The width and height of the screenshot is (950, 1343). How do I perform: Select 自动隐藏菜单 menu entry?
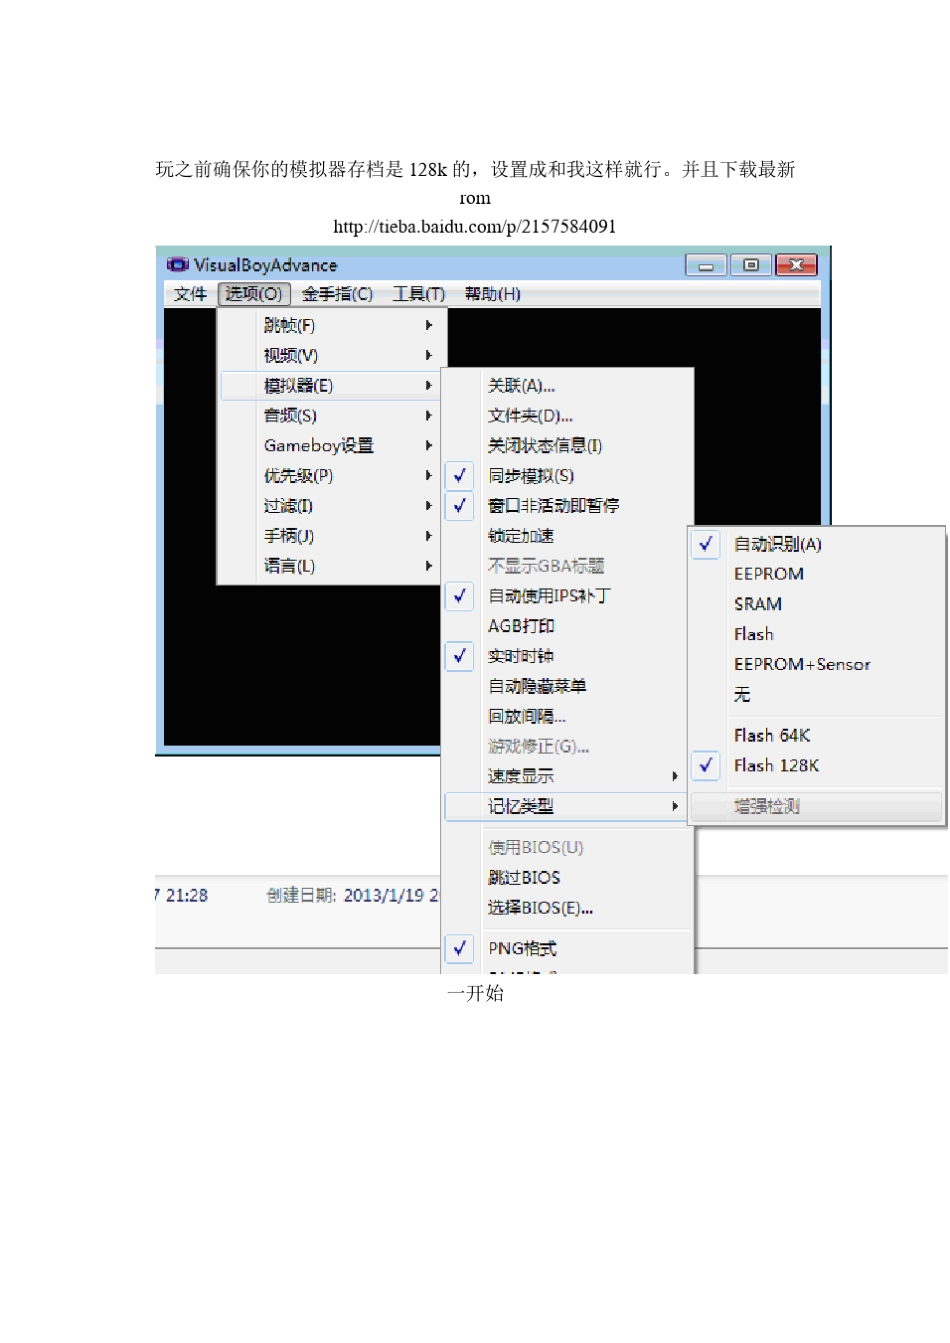click(x=566, y=685)
